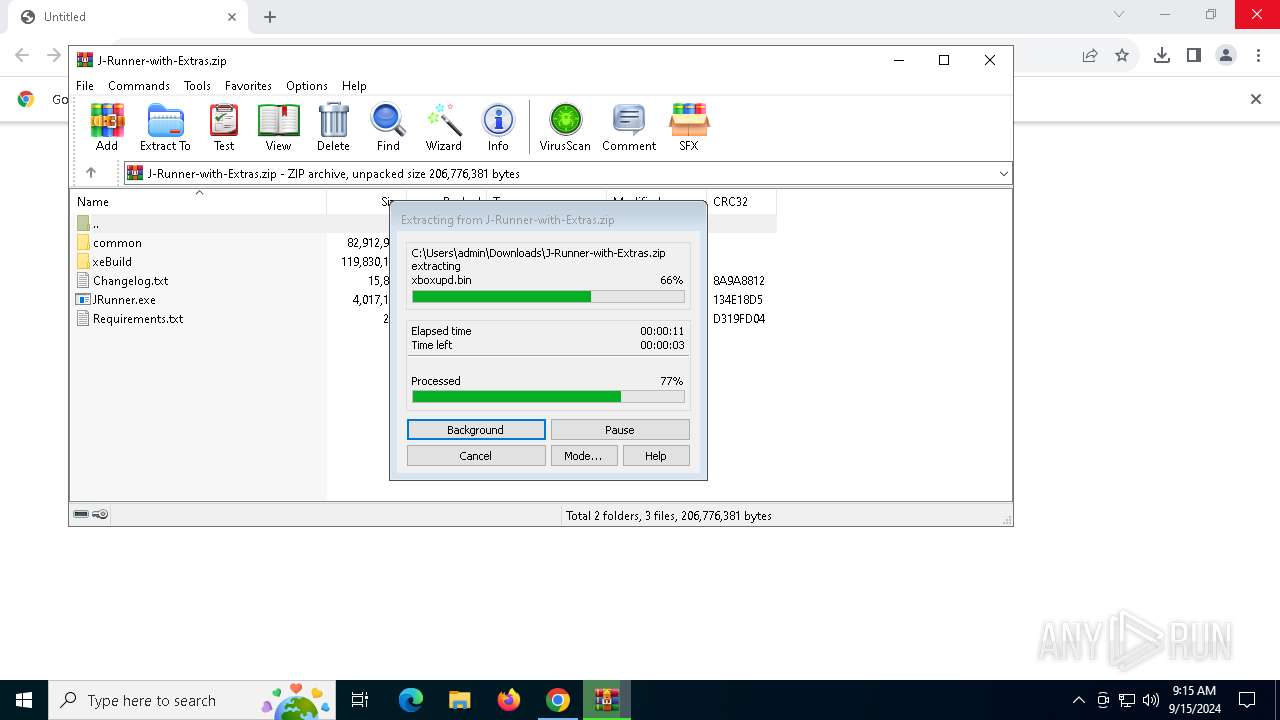
Task: Open Microsoft Edge from taskbar
Action: [411, 700]
